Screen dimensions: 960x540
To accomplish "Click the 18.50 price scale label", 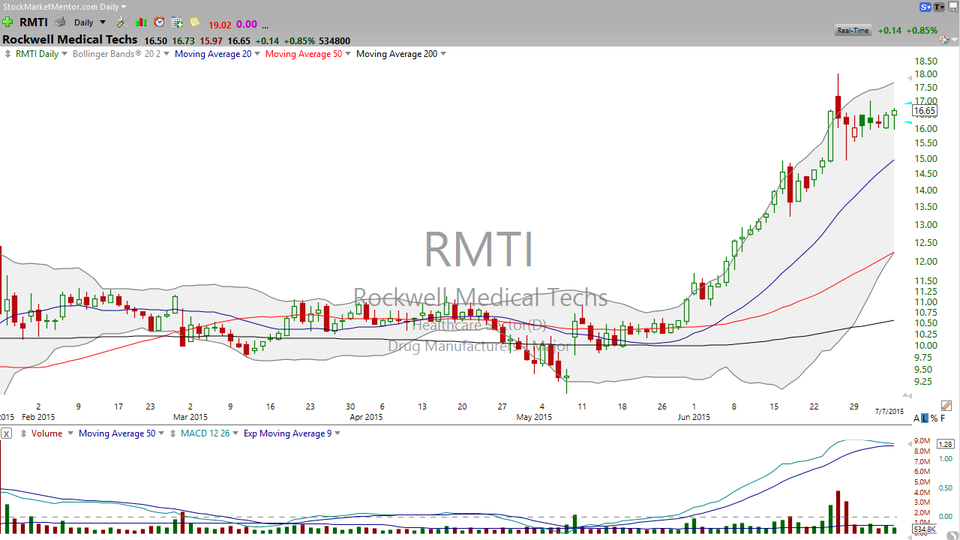I will pyautogui.click(x=926, y=61).
